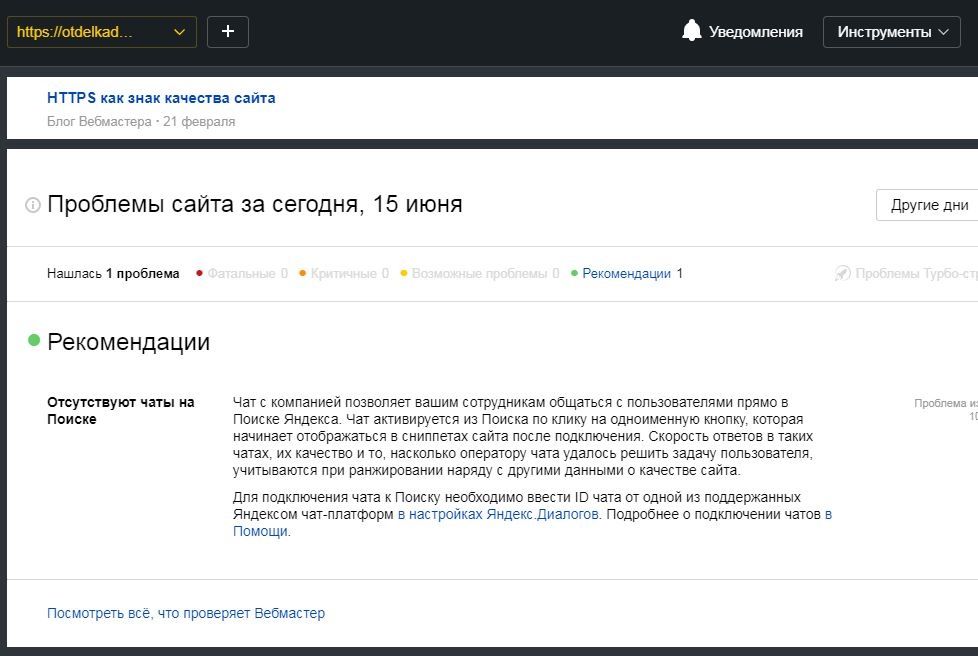Click the notifications bell icon
This screenshot has width=978, height=656.
point(691,31)
